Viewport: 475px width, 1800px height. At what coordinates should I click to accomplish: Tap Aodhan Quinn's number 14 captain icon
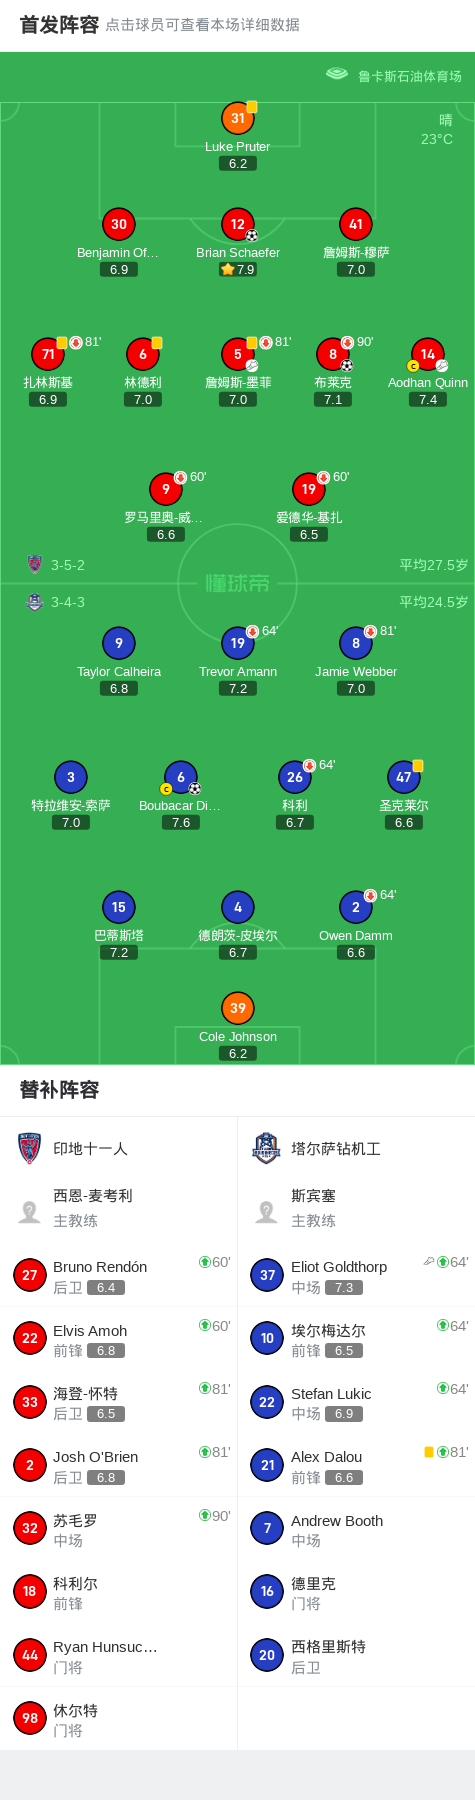(428, 354)
